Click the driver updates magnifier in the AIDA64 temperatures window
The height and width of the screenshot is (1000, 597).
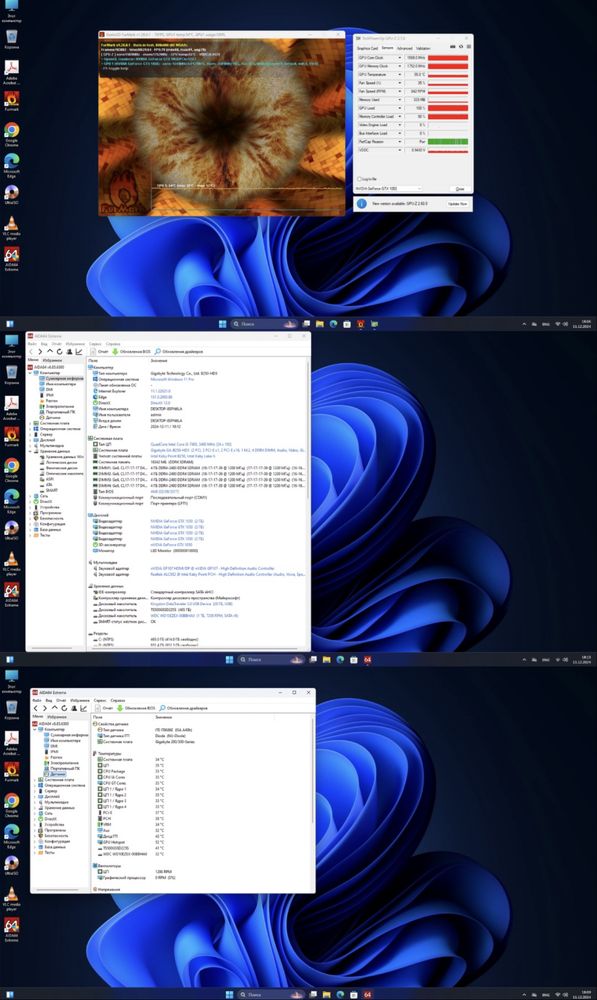(163, 708)
